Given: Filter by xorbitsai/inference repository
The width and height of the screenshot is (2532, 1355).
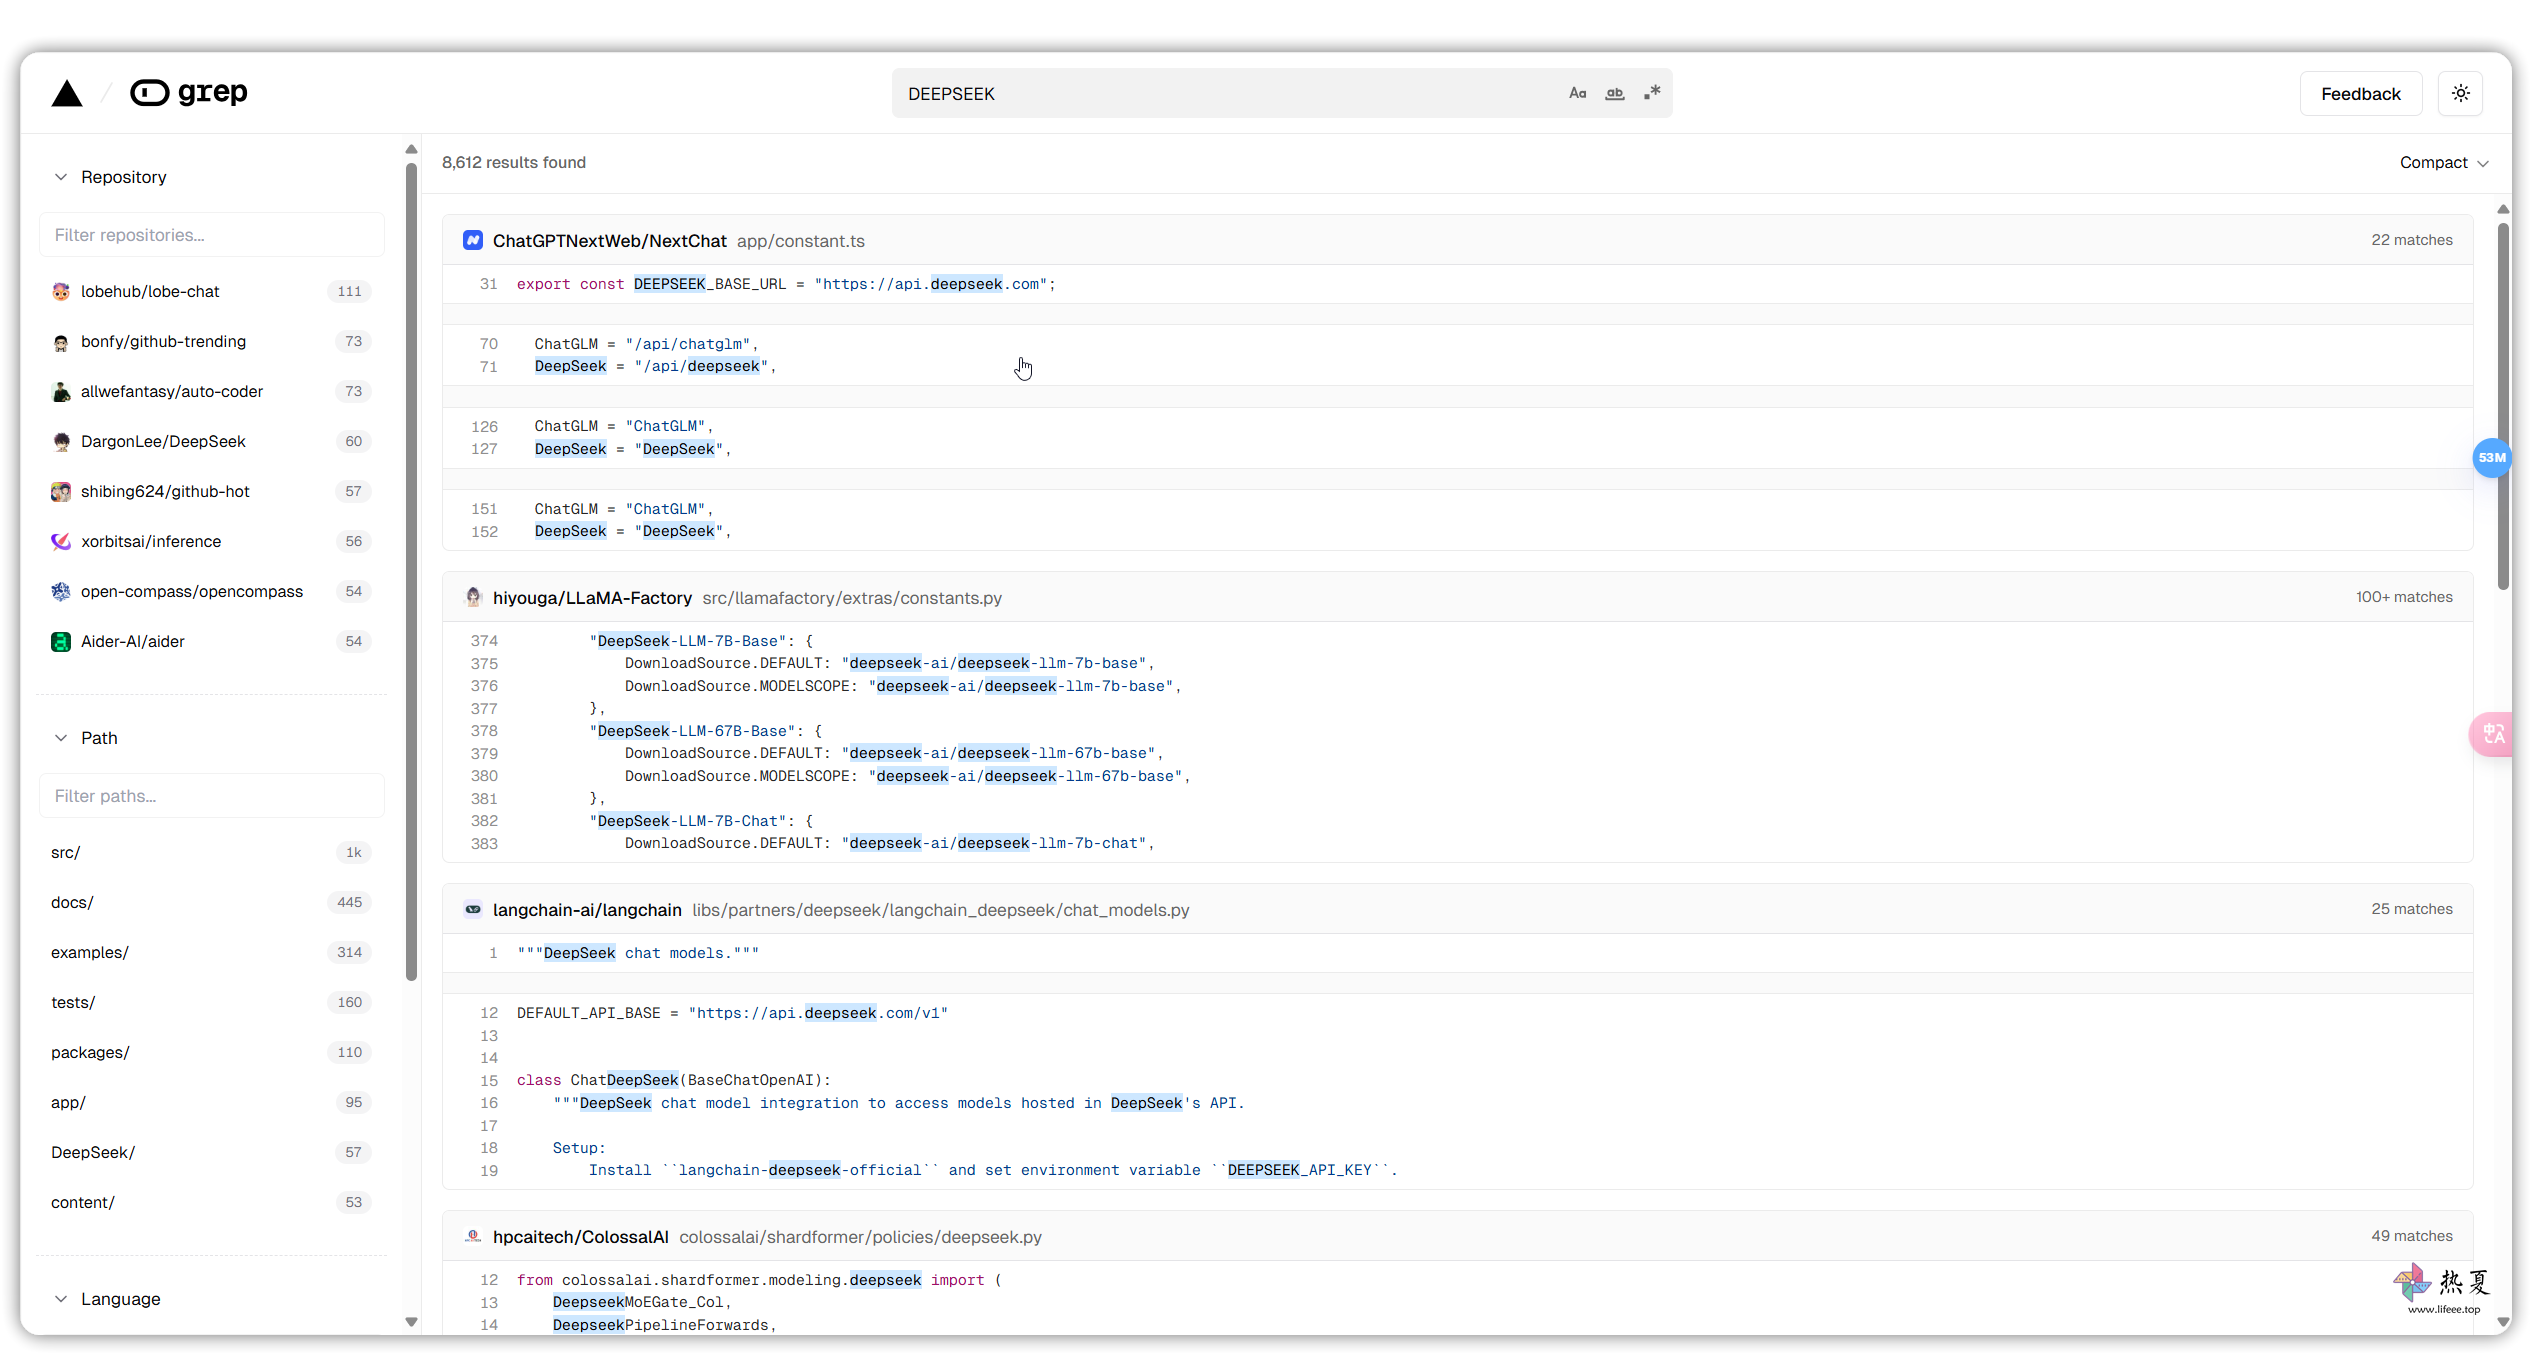Looking at the screenshot, I should coord(151,541).
